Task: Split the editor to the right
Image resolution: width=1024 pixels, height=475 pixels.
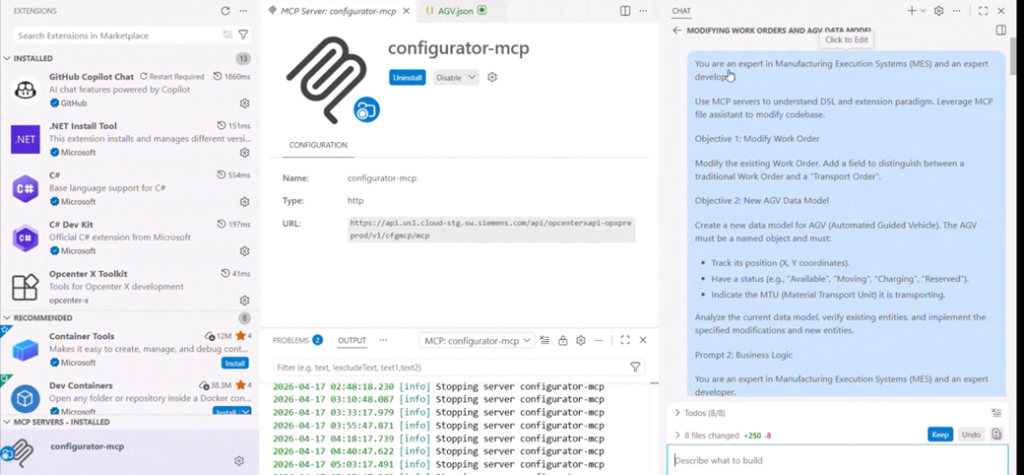Action: 625,11
